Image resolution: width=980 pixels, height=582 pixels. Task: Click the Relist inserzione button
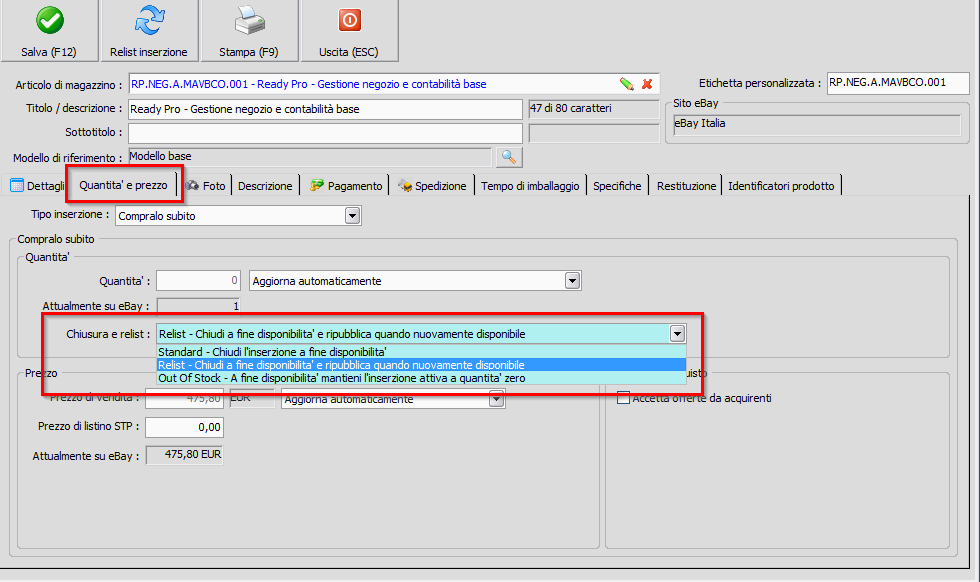[149, 31]
